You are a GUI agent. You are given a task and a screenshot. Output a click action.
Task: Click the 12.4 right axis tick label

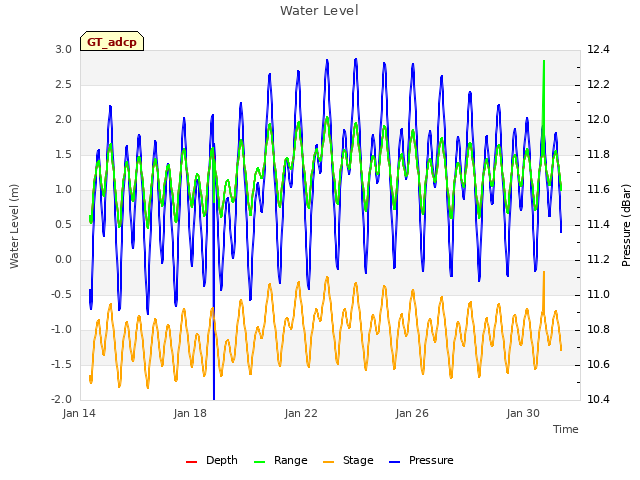point(598,49)
